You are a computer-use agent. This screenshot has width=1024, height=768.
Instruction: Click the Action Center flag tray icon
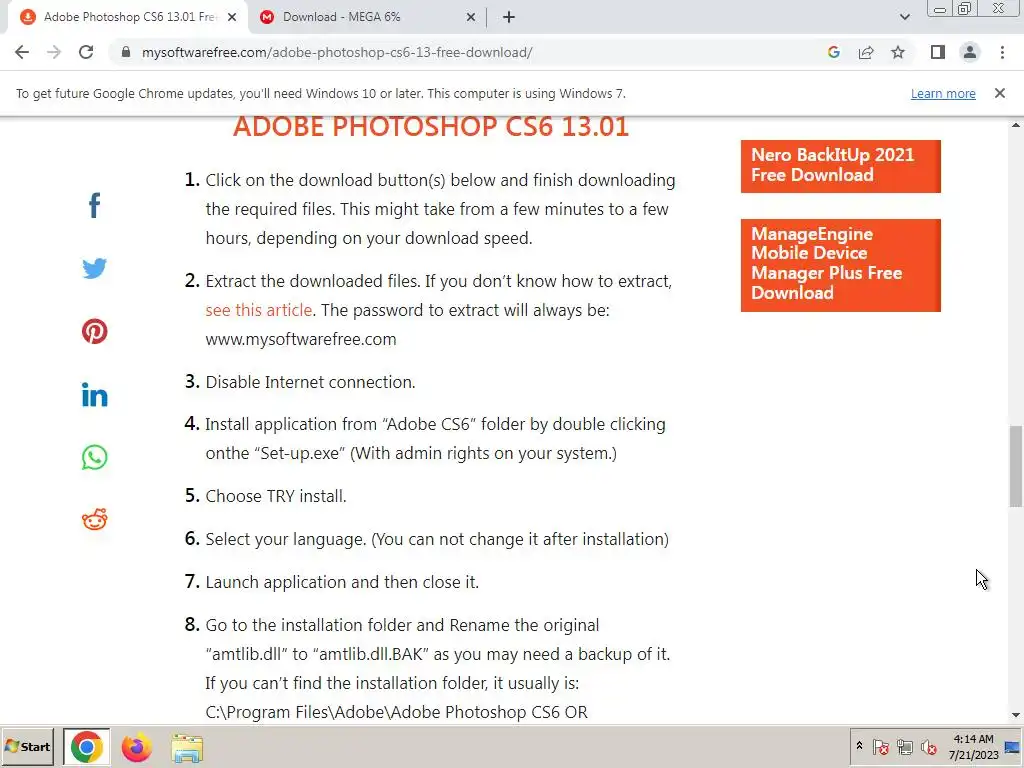(x=880, y=746)
